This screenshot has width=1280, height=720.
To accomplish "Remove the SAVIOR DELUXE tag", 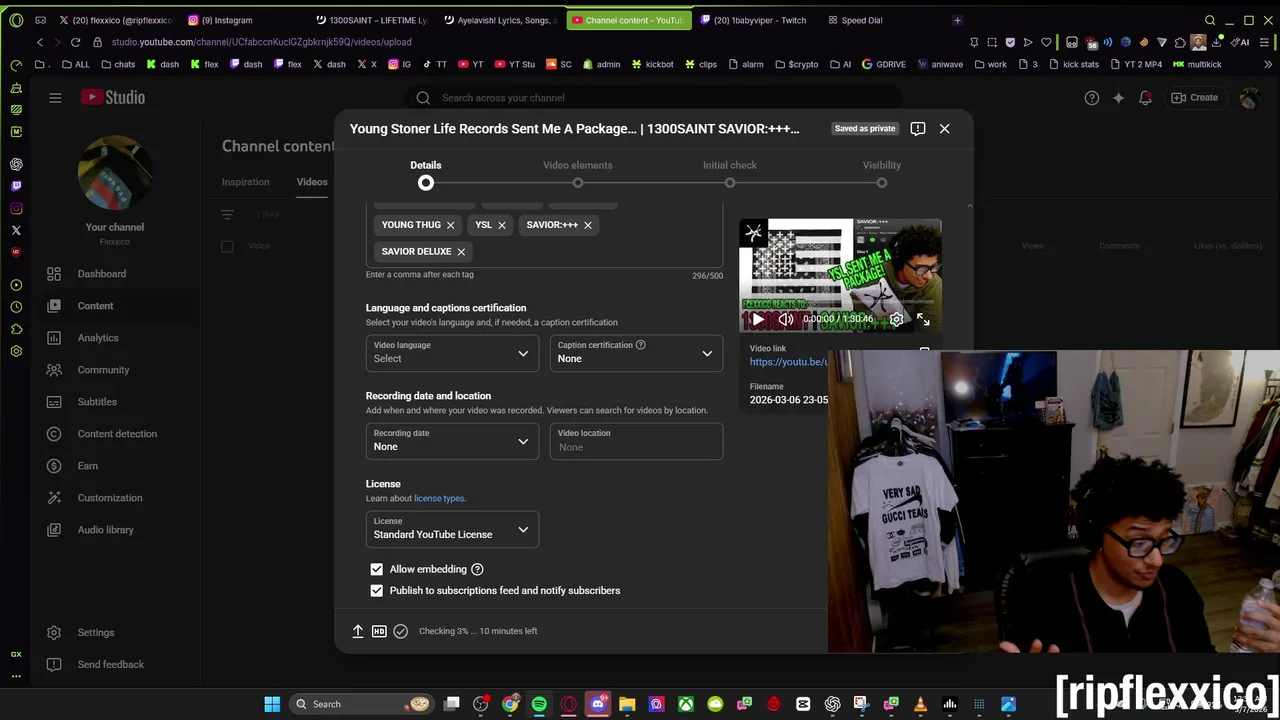I will click(x=461, y=251).
